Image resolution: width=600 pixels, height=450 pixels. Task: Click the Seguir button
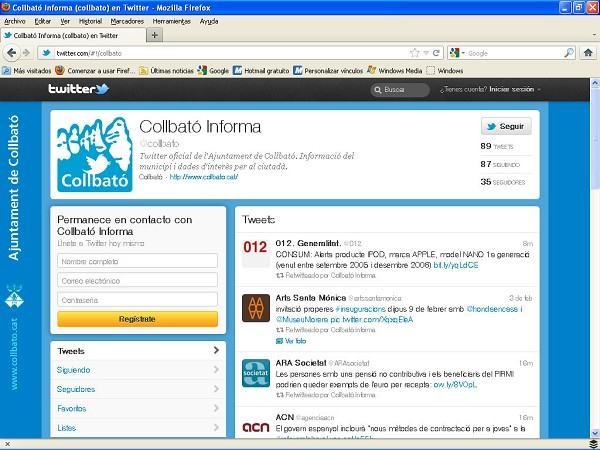(x=506, y=126)
